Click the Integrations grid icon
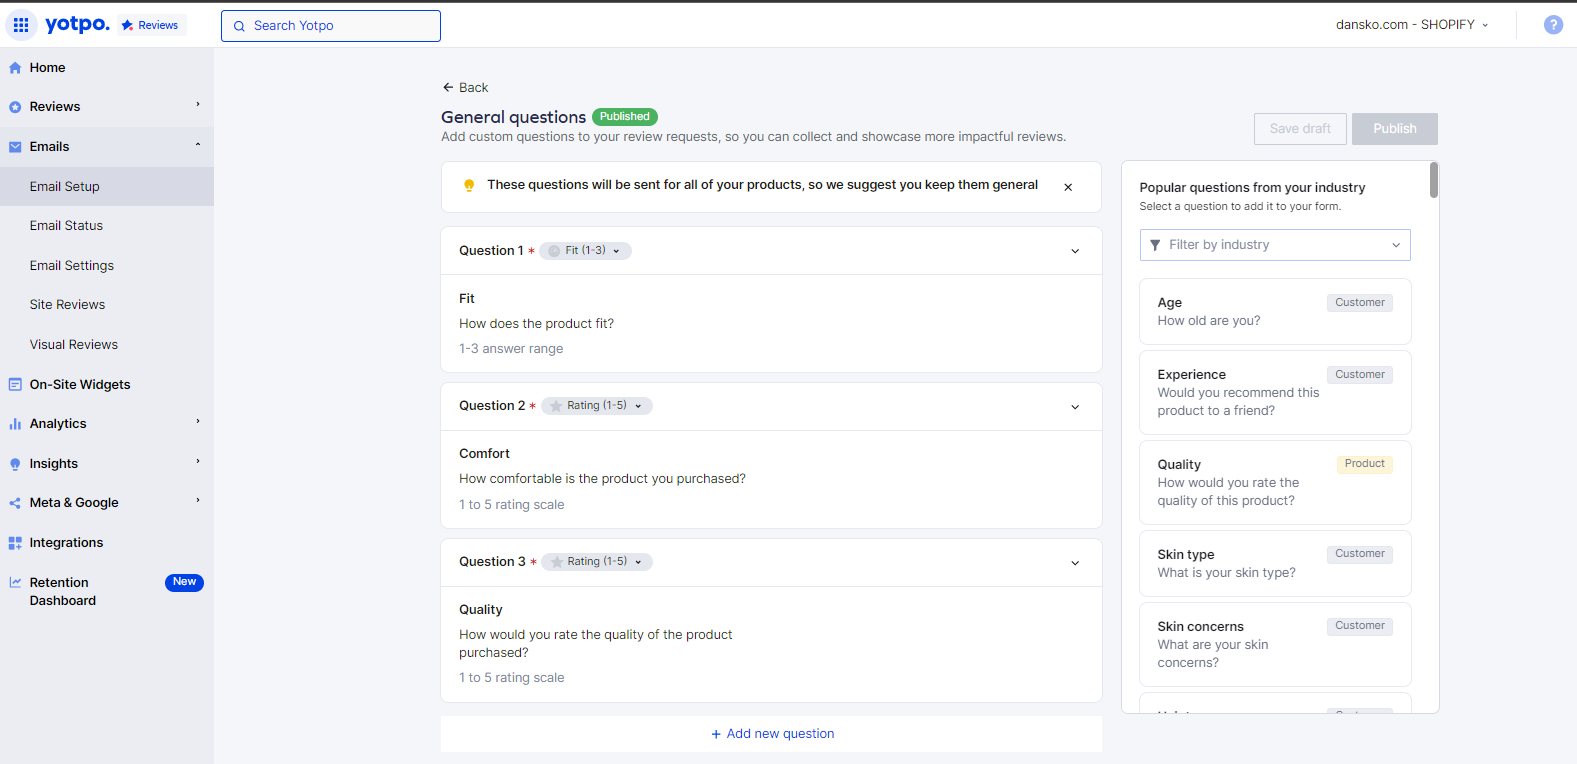This screenshot has width=1577, height=764. click(15, 543)
